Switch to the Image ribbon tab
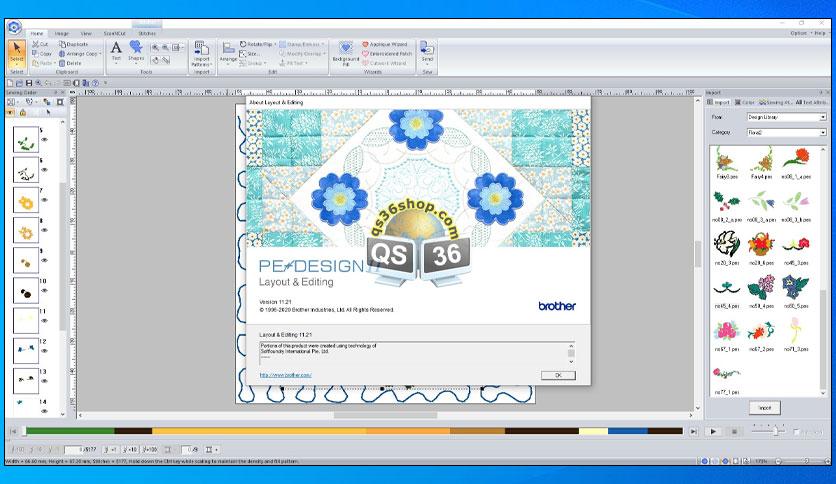 pos(62,33)
